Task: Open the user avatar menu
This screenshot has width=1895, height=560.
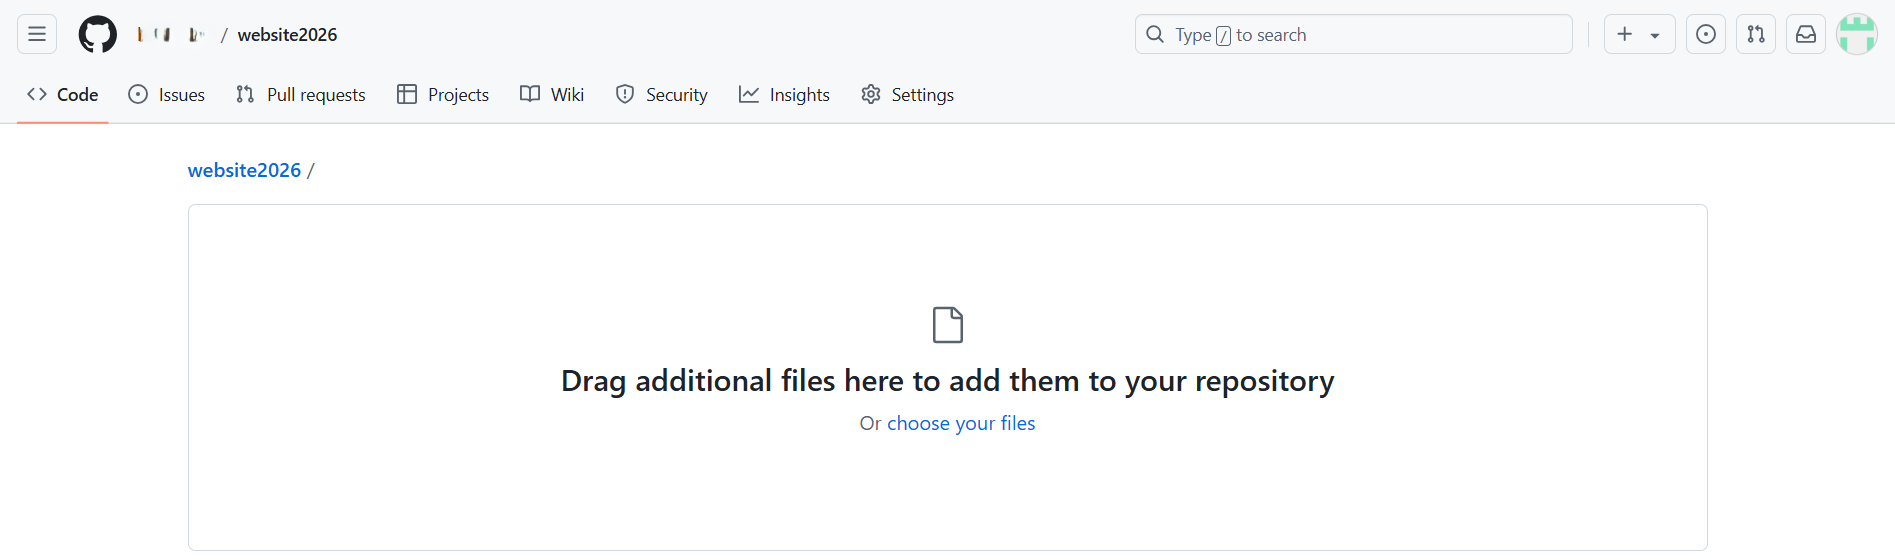Action: tap(1857, 34)
